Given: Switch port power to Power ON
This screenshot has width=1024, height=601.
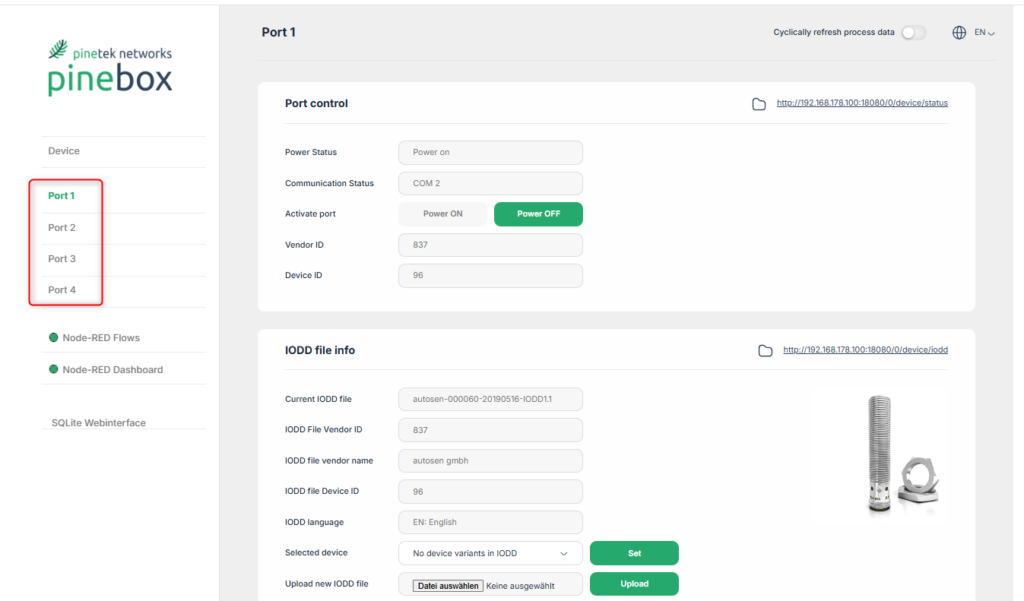Looking at the screenshot, I should [442, 214].
